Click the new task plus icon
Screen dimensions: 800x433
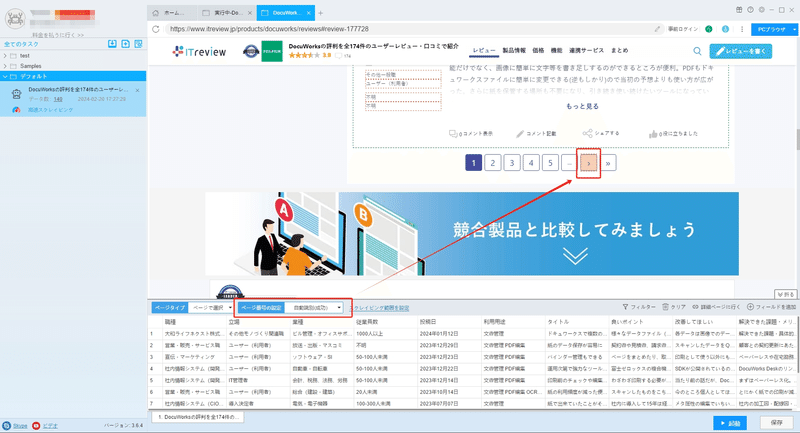point(126,44)
